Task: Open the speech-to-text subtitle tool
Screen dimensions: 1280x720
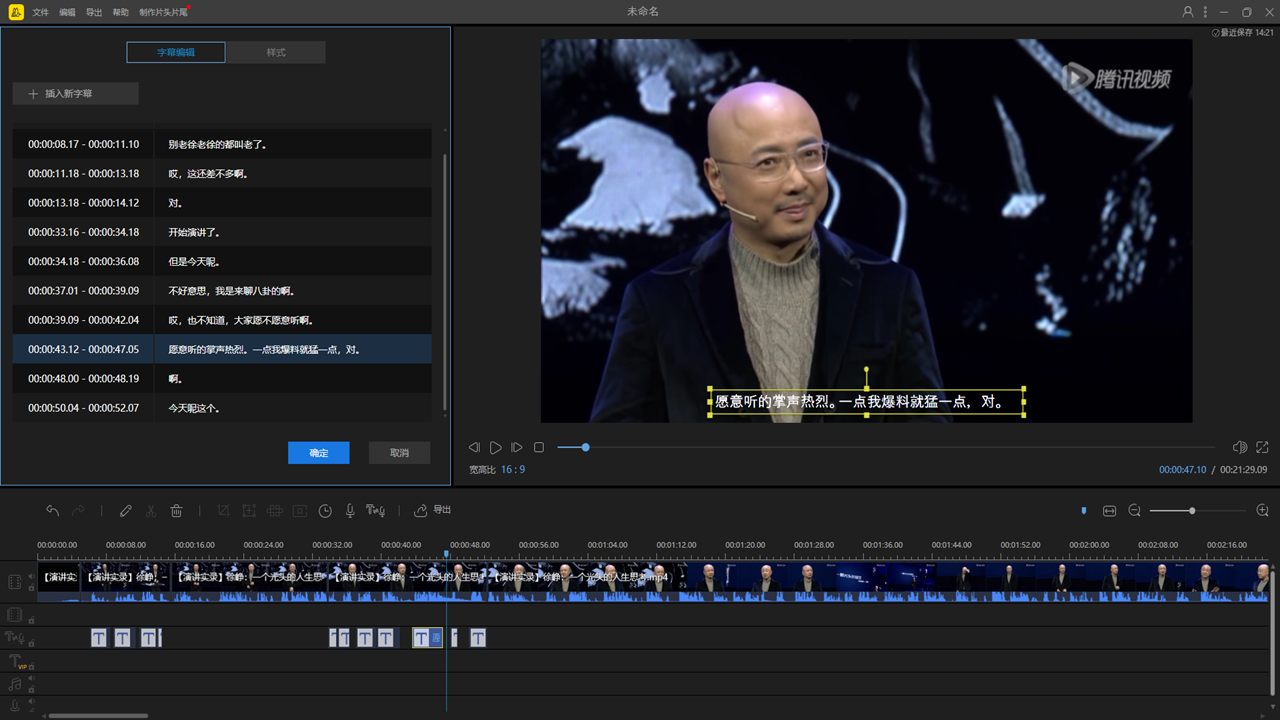Action: [375, 511]
